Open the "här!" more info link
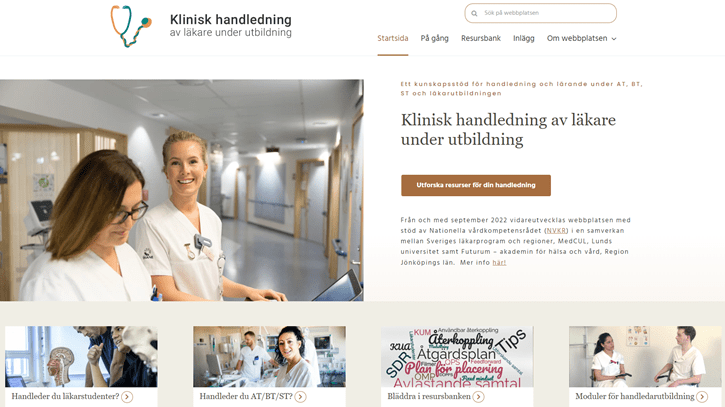 click(x=499, y=262)
